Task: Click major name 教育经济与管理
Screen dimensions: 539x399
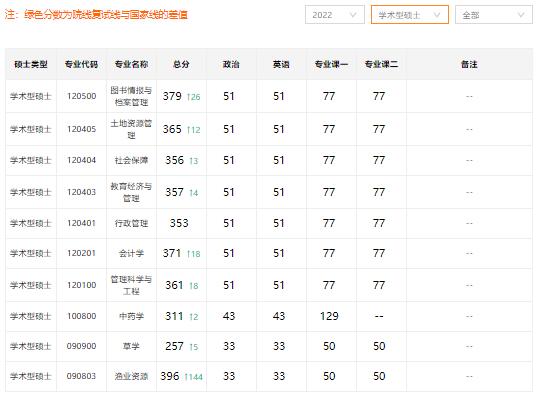Action: click(x=131, y=192)
